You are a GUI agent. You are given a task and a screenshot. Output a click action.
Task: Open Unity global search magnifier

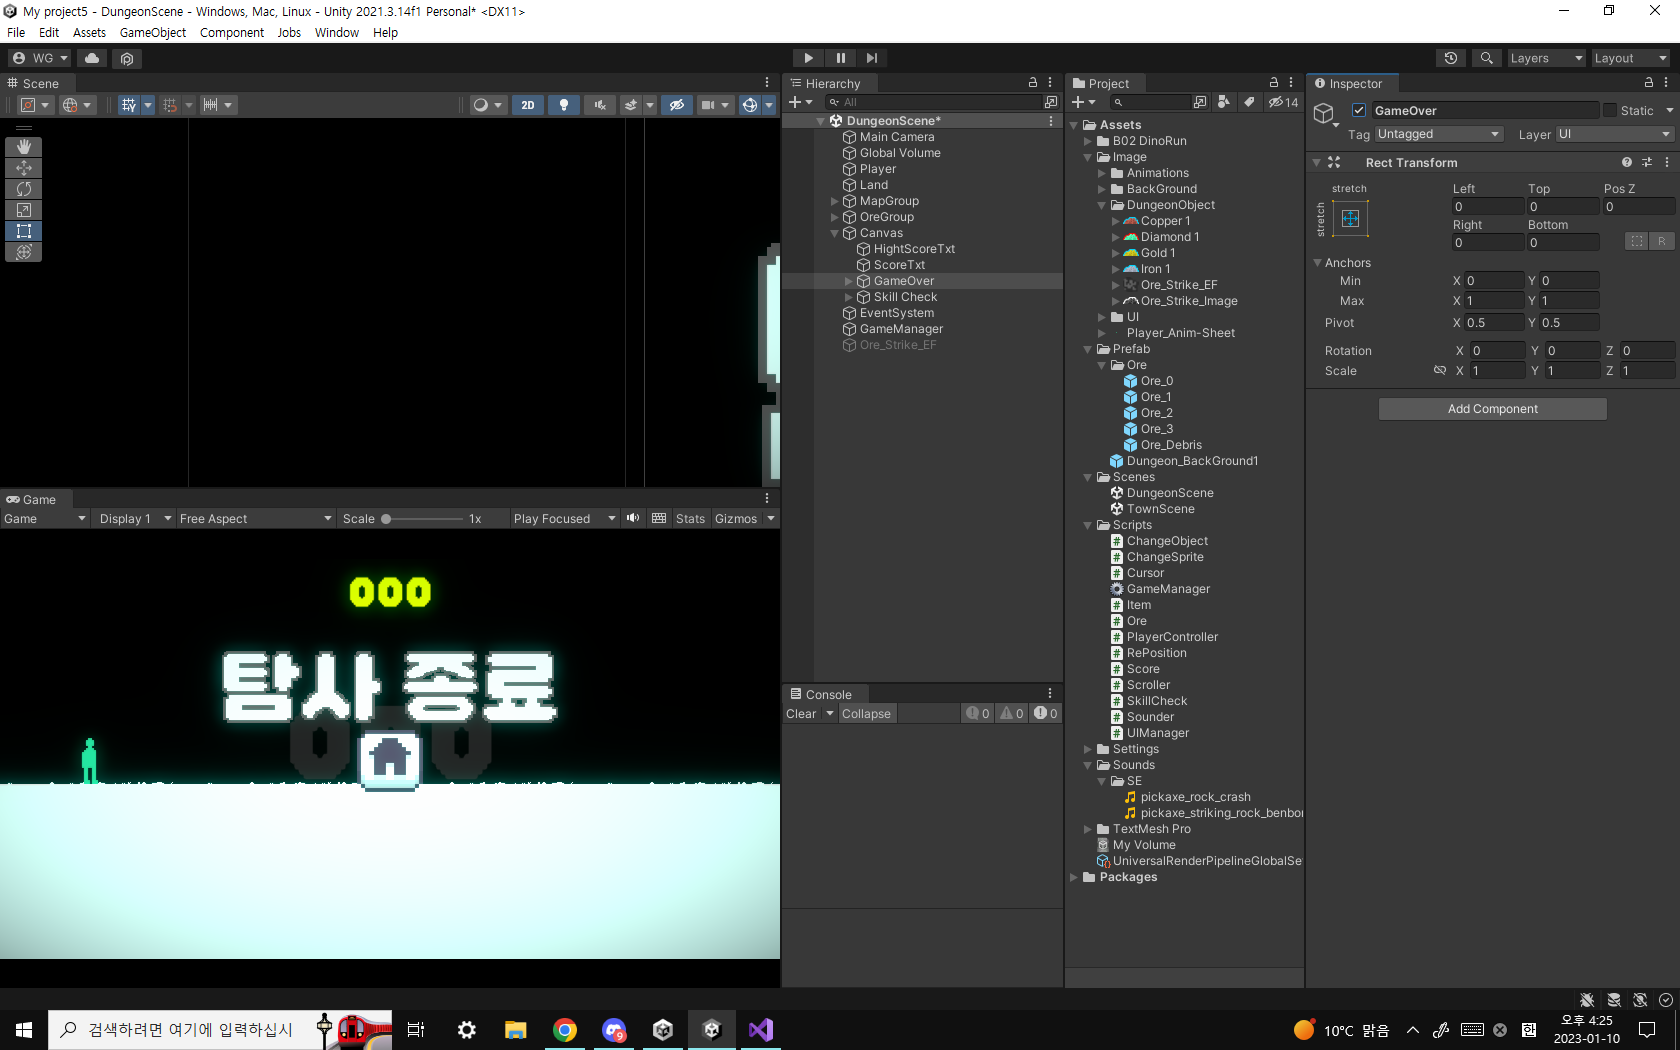pos(1487,58)
